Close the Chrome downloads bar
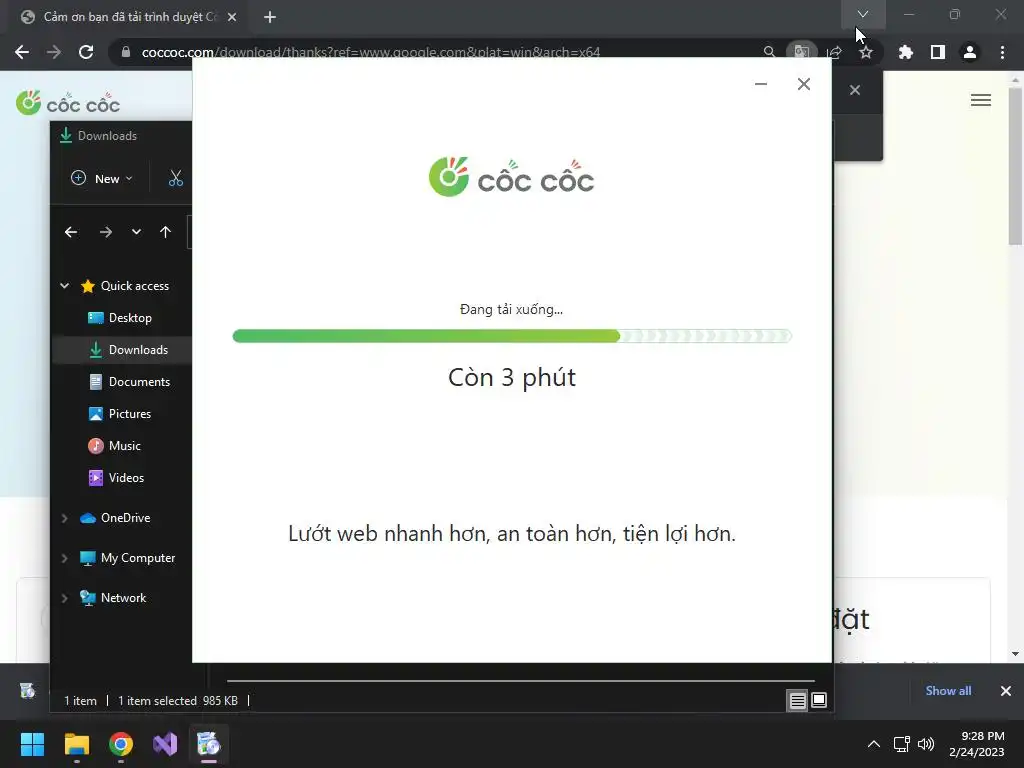This screenshot has width=1024, height=768. 1006,690
